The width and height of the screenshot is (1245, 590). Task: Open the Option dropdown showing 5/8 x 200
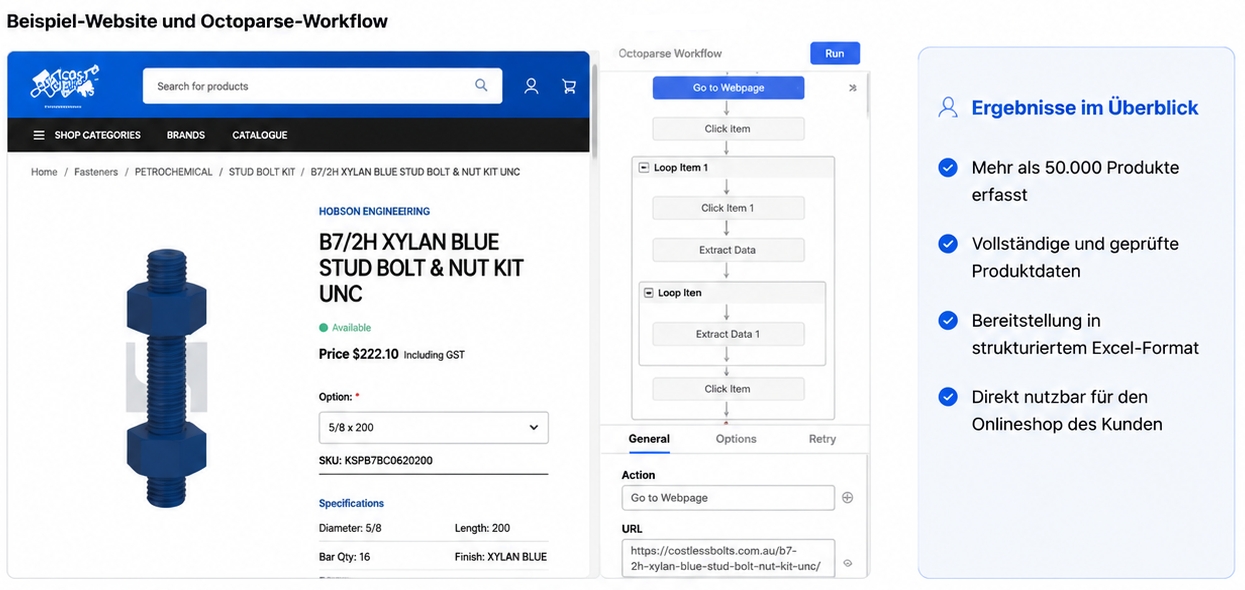(x=433, y=427)
